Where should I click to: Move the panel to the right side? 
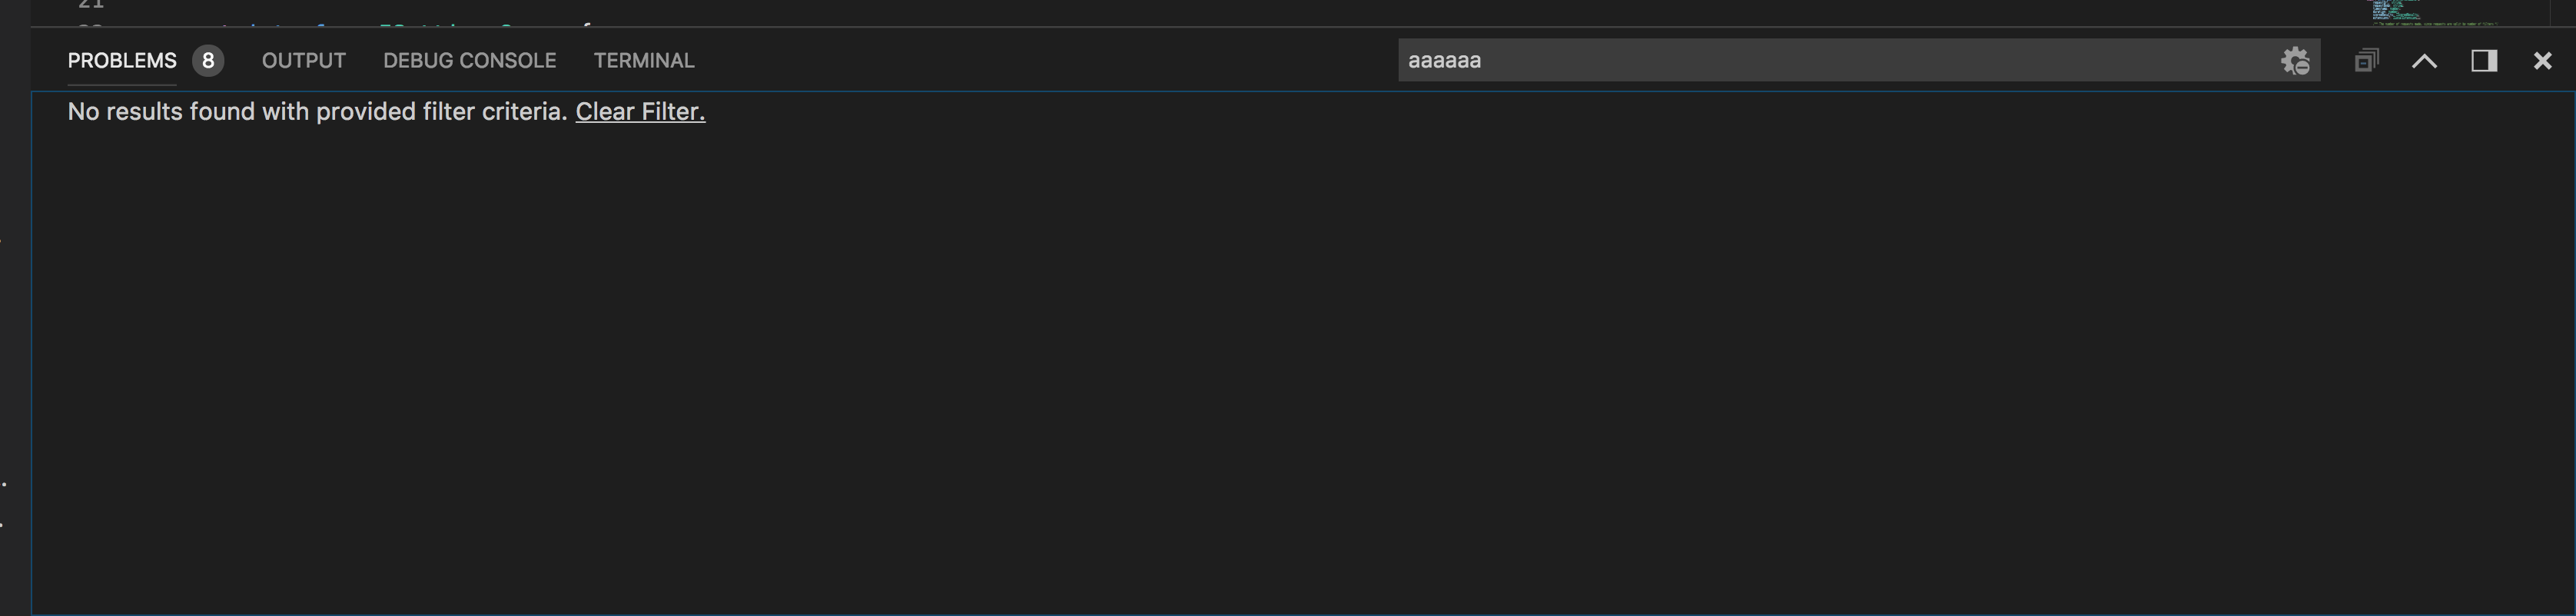coord(2484,61)
